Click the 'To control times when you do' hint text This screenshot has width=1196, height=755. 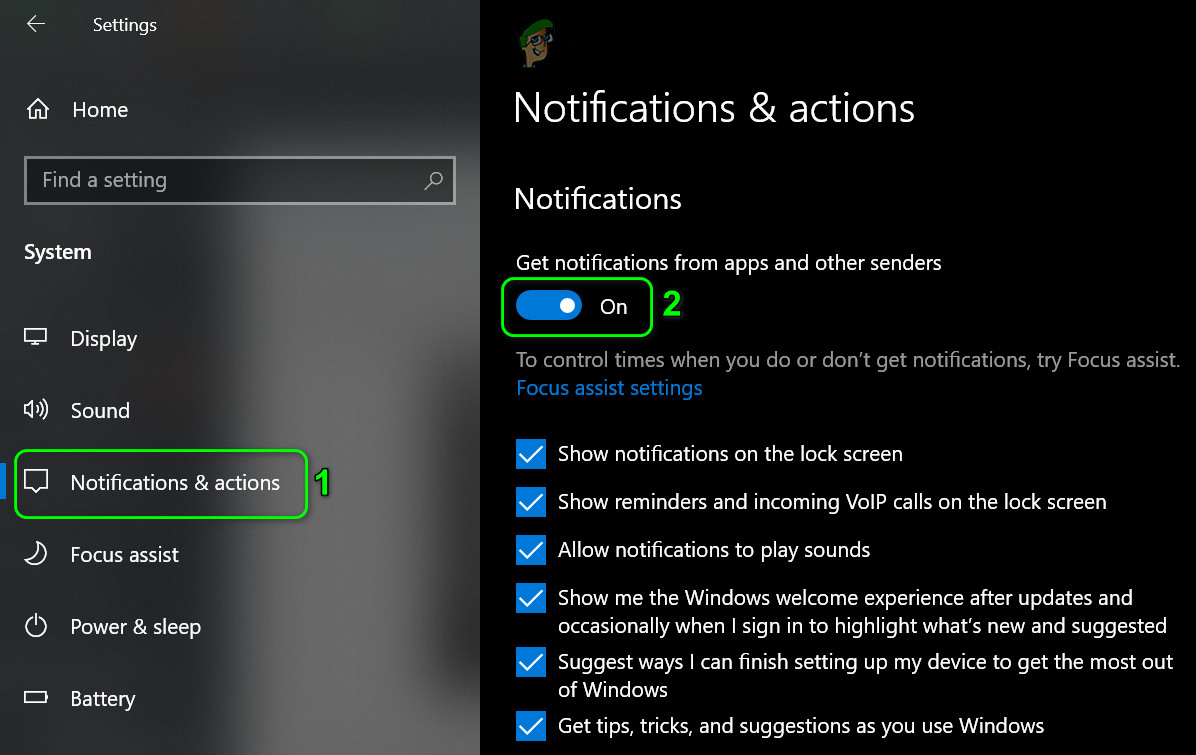pos(848,360)
